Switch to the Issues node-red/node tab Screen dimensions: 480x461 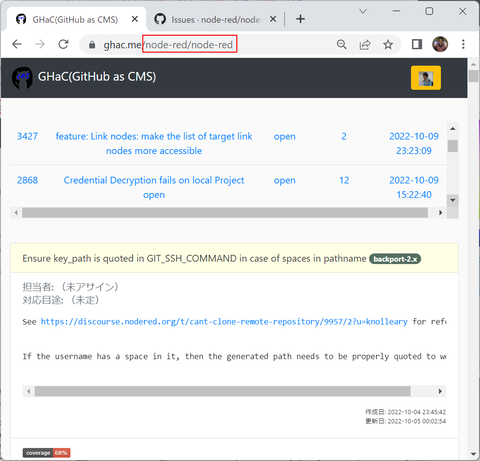coord(215,19)
